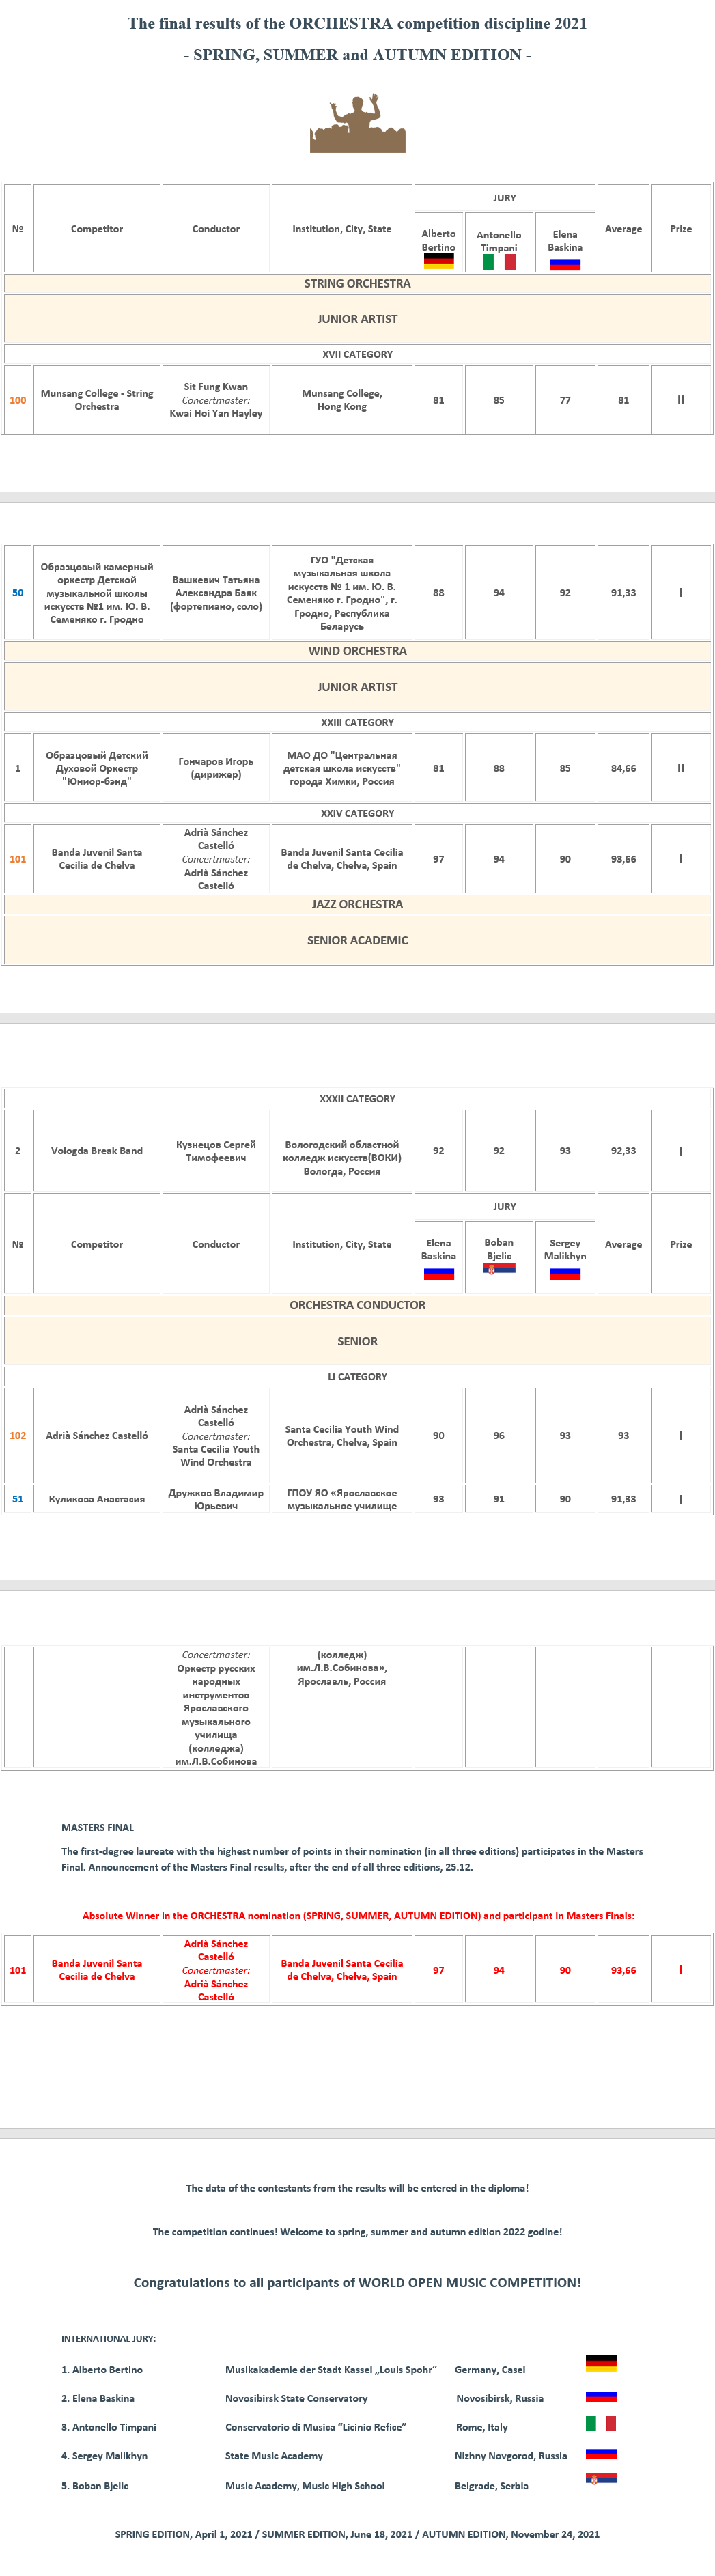Click the Russian flag beside Nizhny Novgorod, Russia

(601, 2453)
